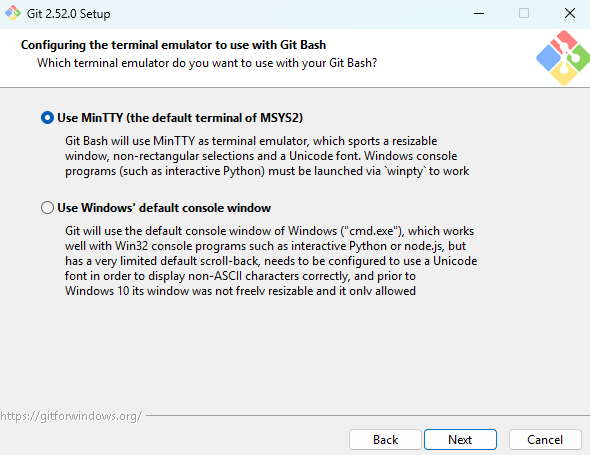Click the disabled maximize window icon

point(524,14)
